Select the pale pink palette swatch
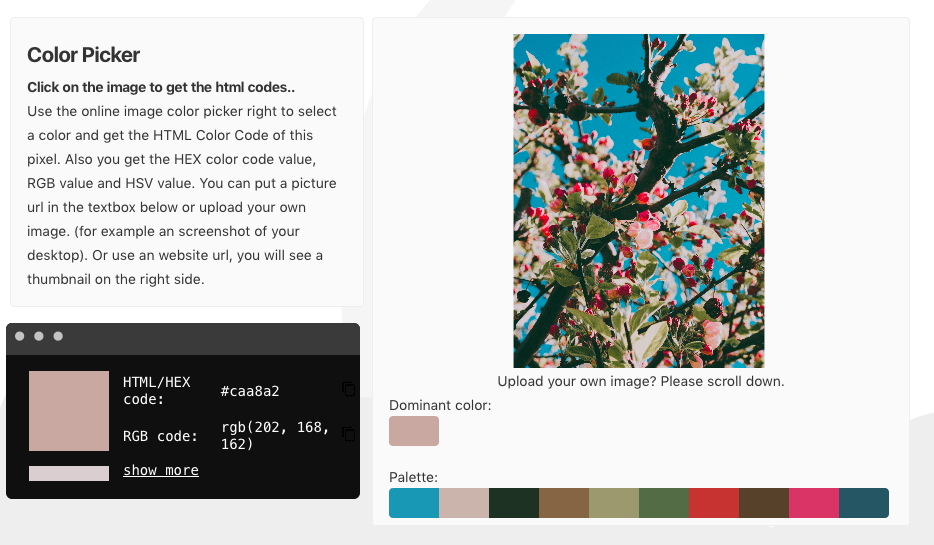The image size is (934, 545). click(464, 503)
